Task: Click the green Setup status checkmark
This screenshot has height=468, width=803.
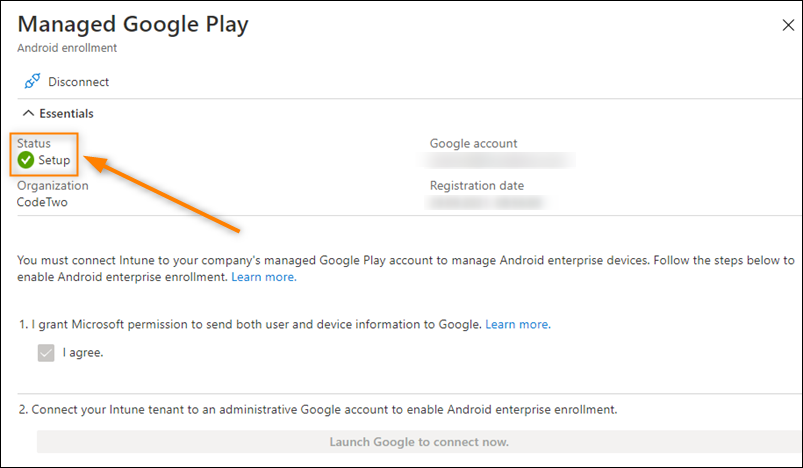Action: click(26, 160)
